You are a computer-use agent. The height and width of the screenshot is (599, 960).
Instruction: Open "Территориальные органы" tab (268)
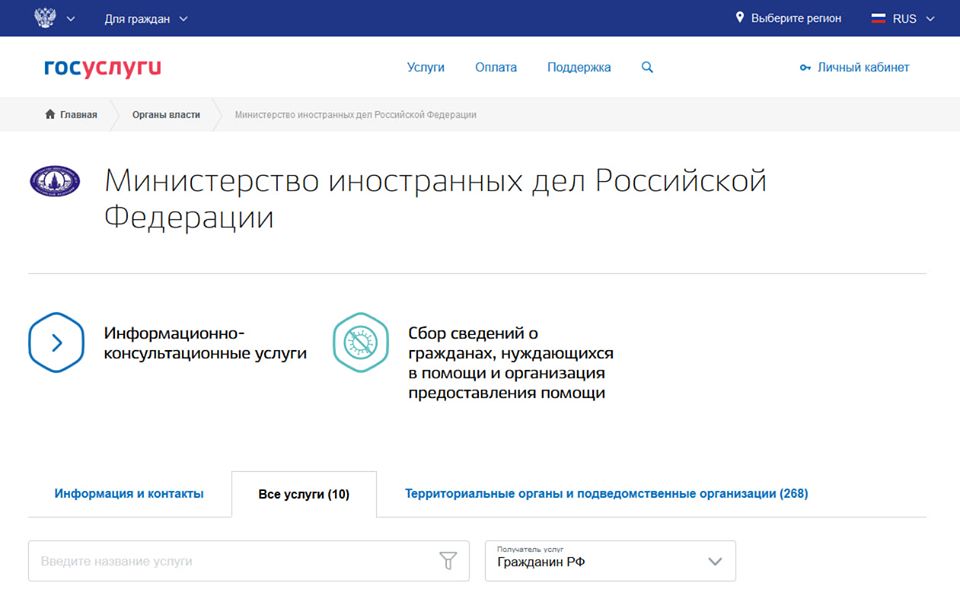point(606,494)
